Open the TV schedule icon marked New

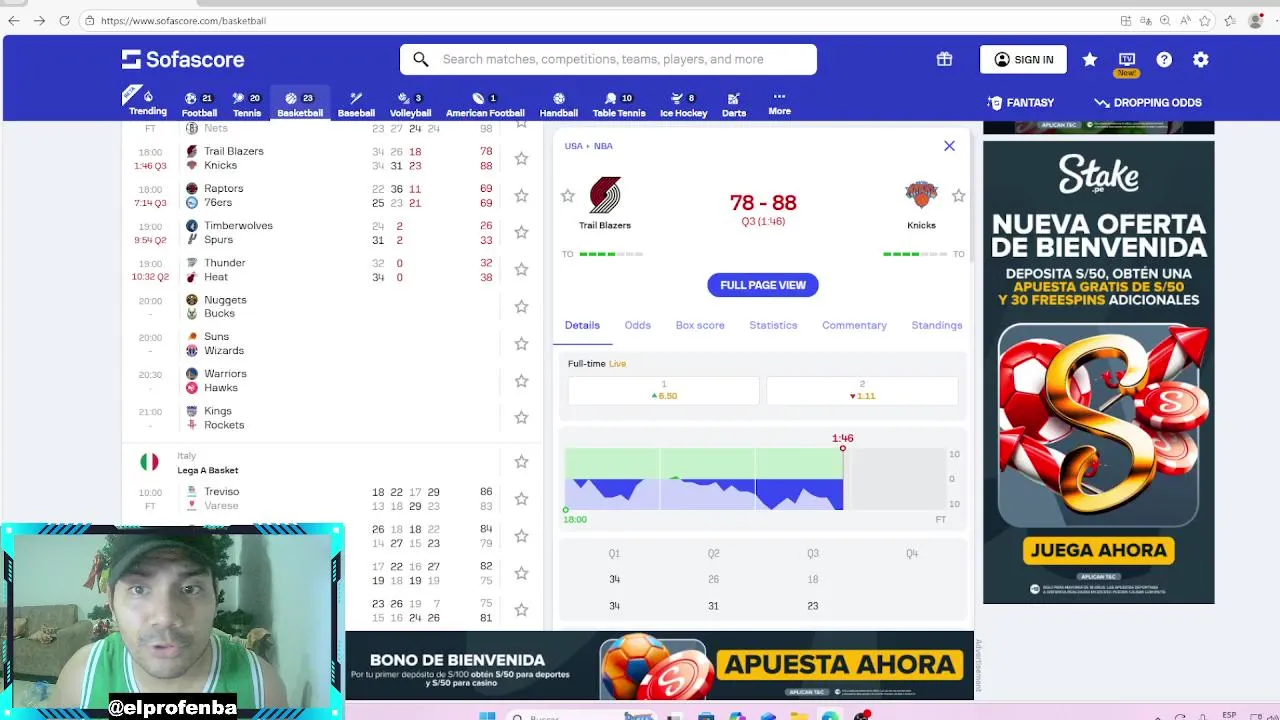click(1127, 62)
